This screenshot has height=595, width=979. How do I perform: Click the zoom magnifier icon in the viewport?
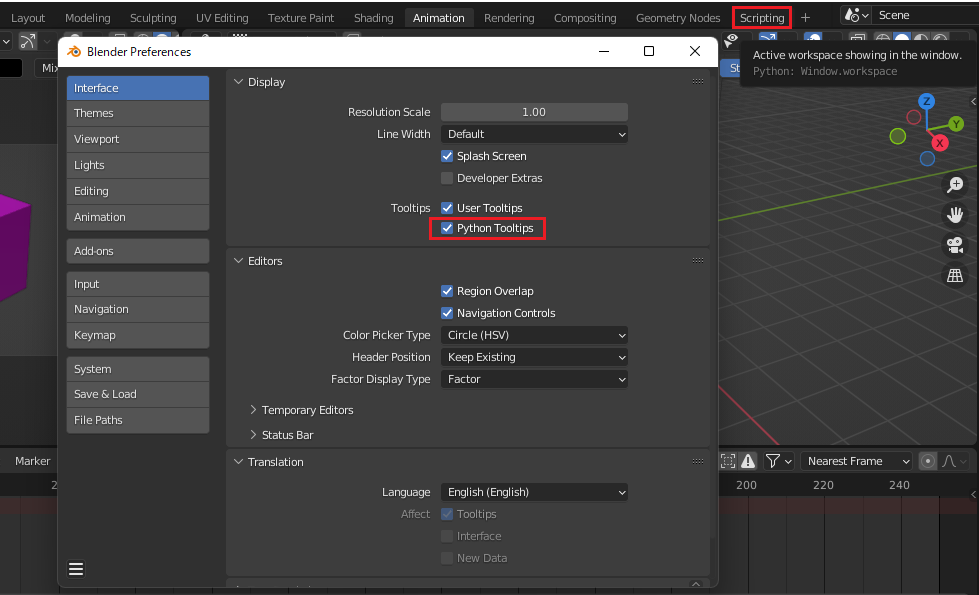pyautogui.click(x=955, y=185)
